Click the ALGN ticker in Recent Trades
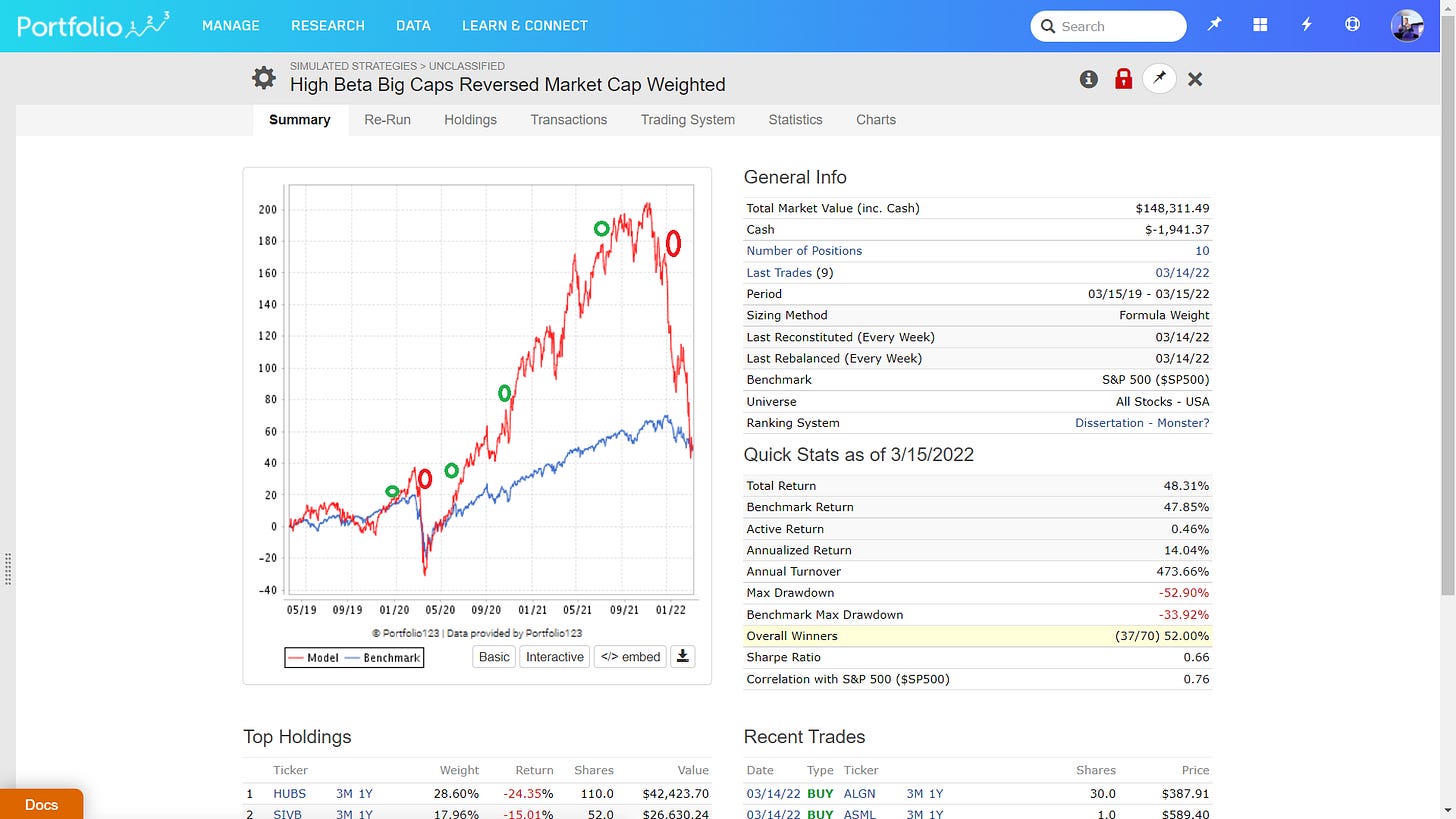The height and width of the screenshot is (819, 1456). click(859, 793)
